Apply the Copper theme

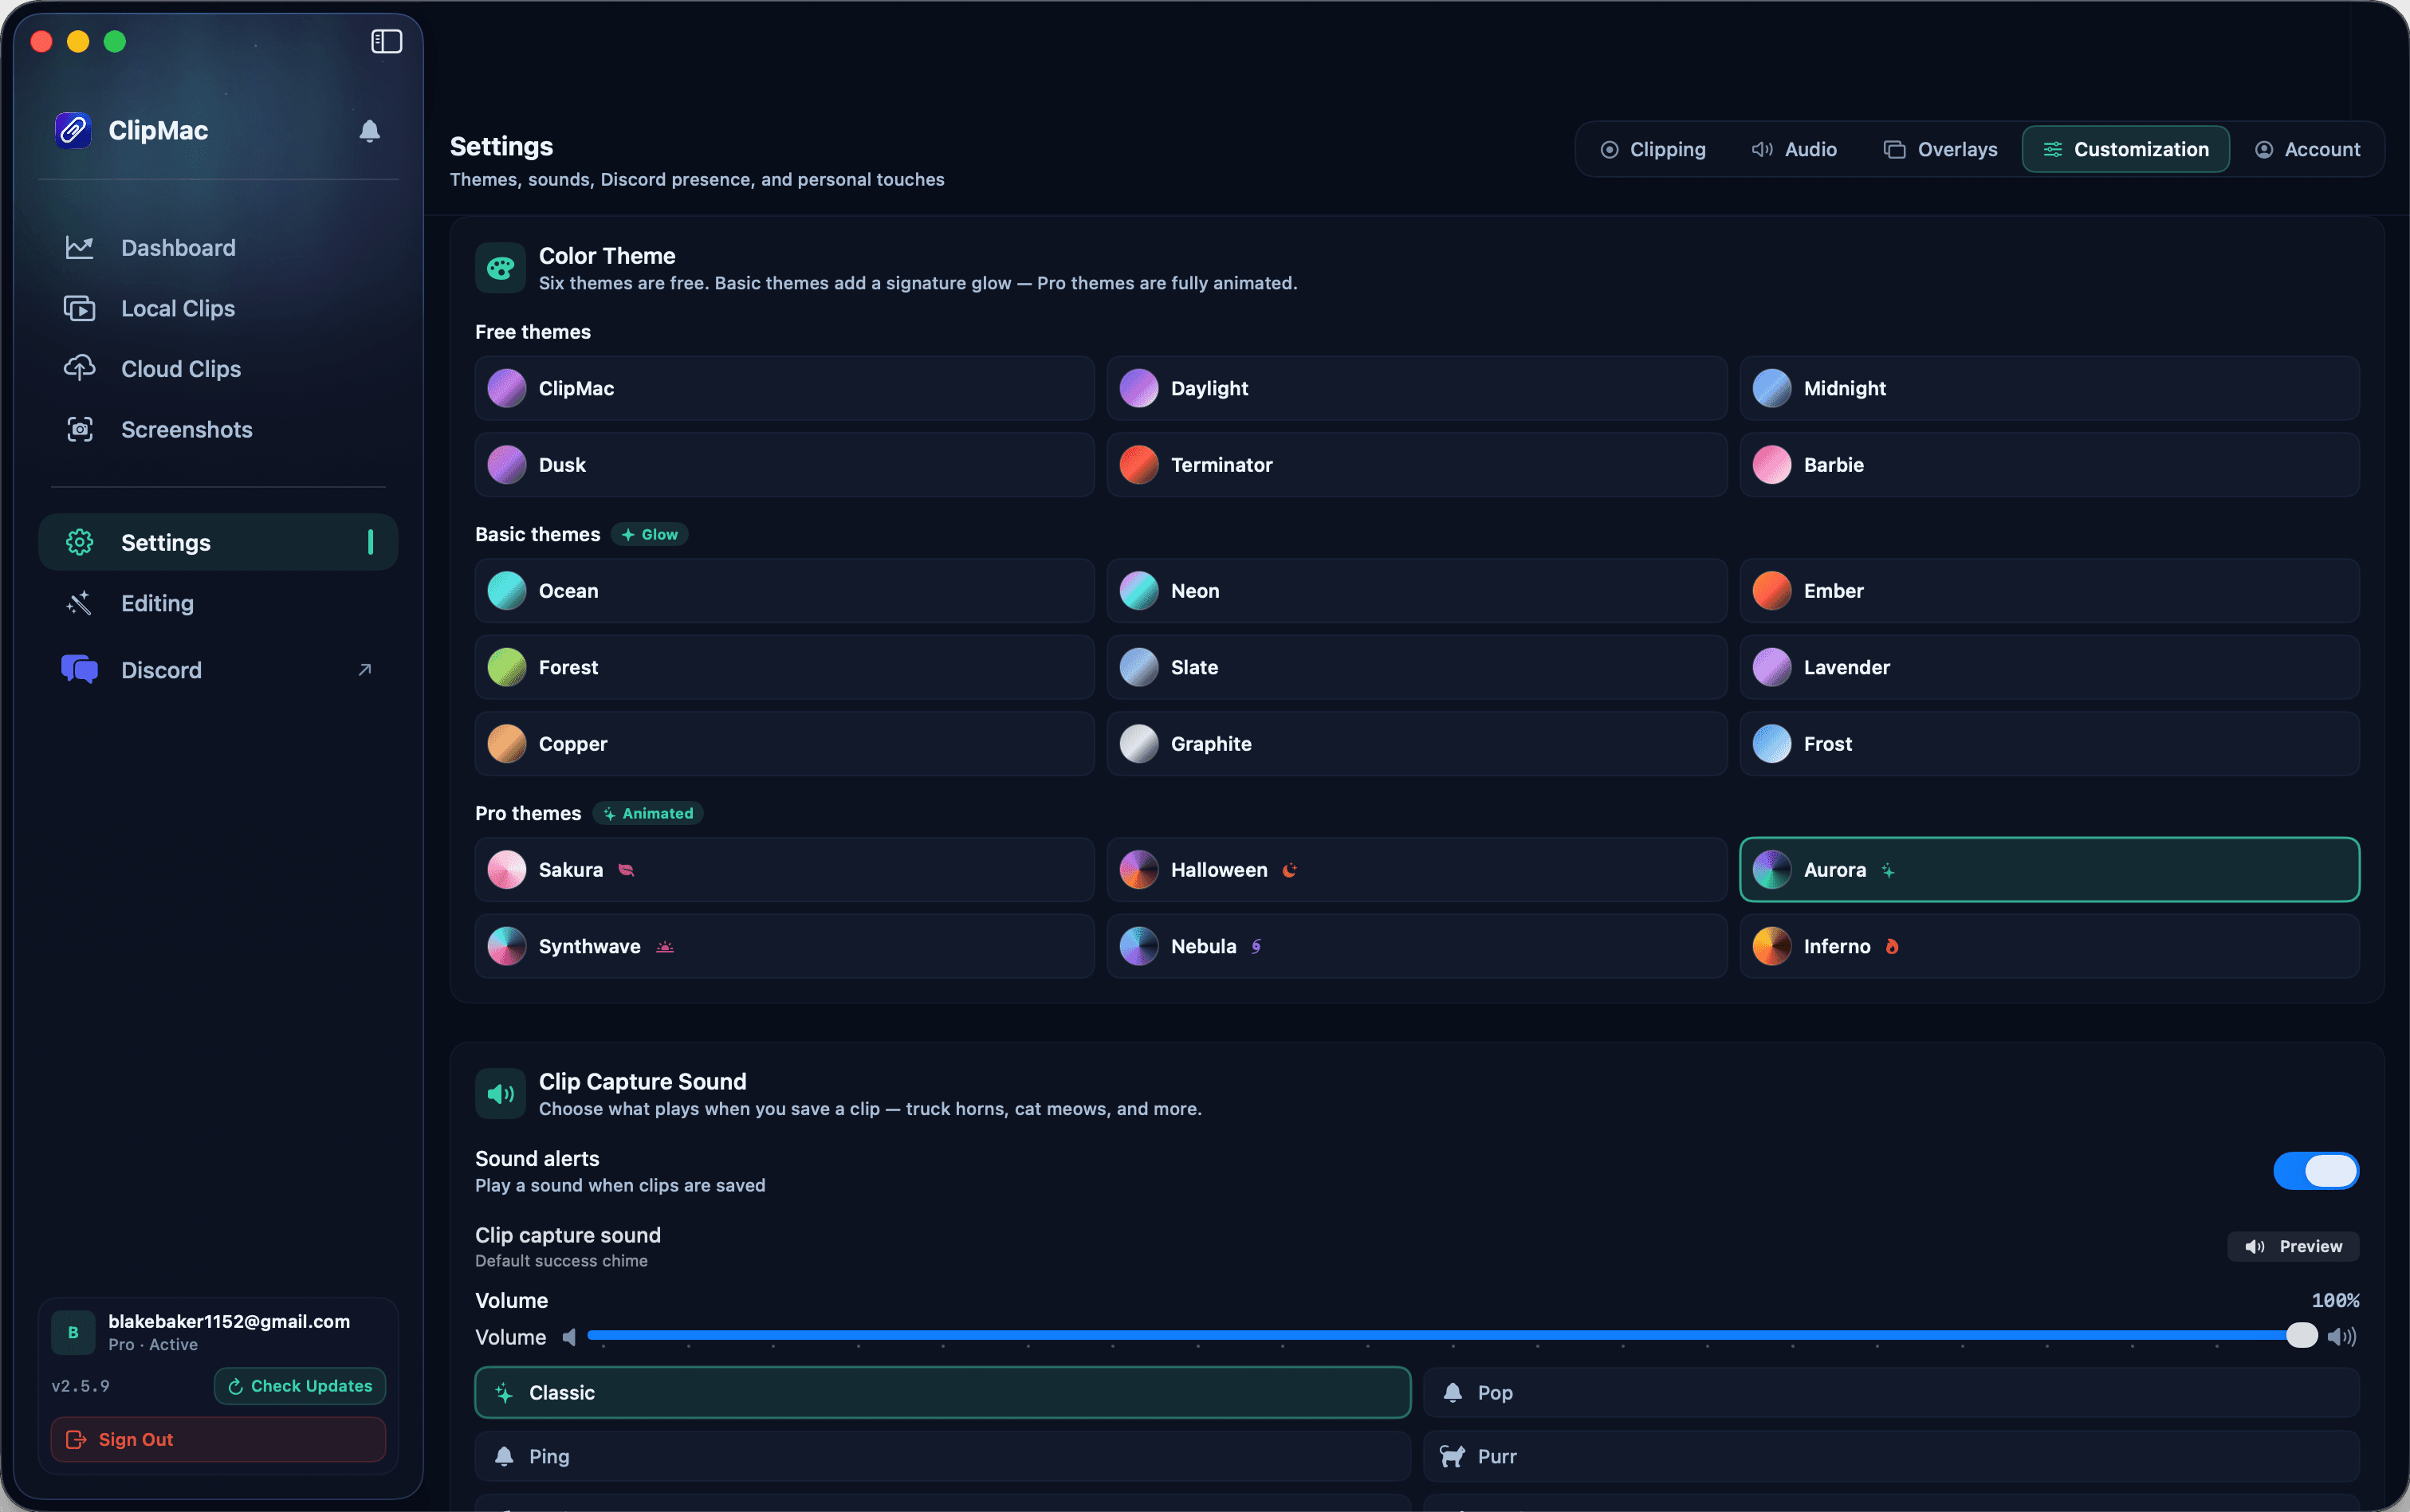tap(784, 744)
